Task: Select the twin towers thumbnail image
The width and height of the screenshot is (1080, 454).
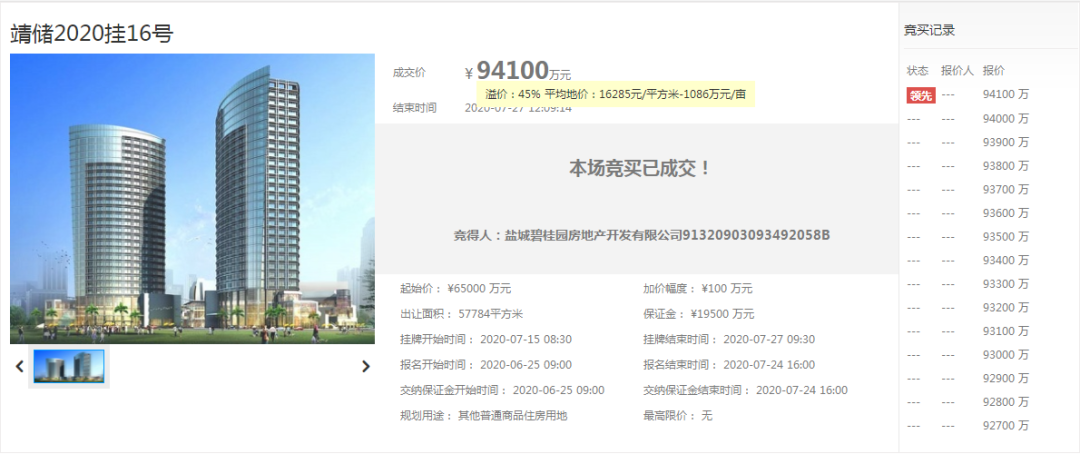Action: tap(69, 367)
